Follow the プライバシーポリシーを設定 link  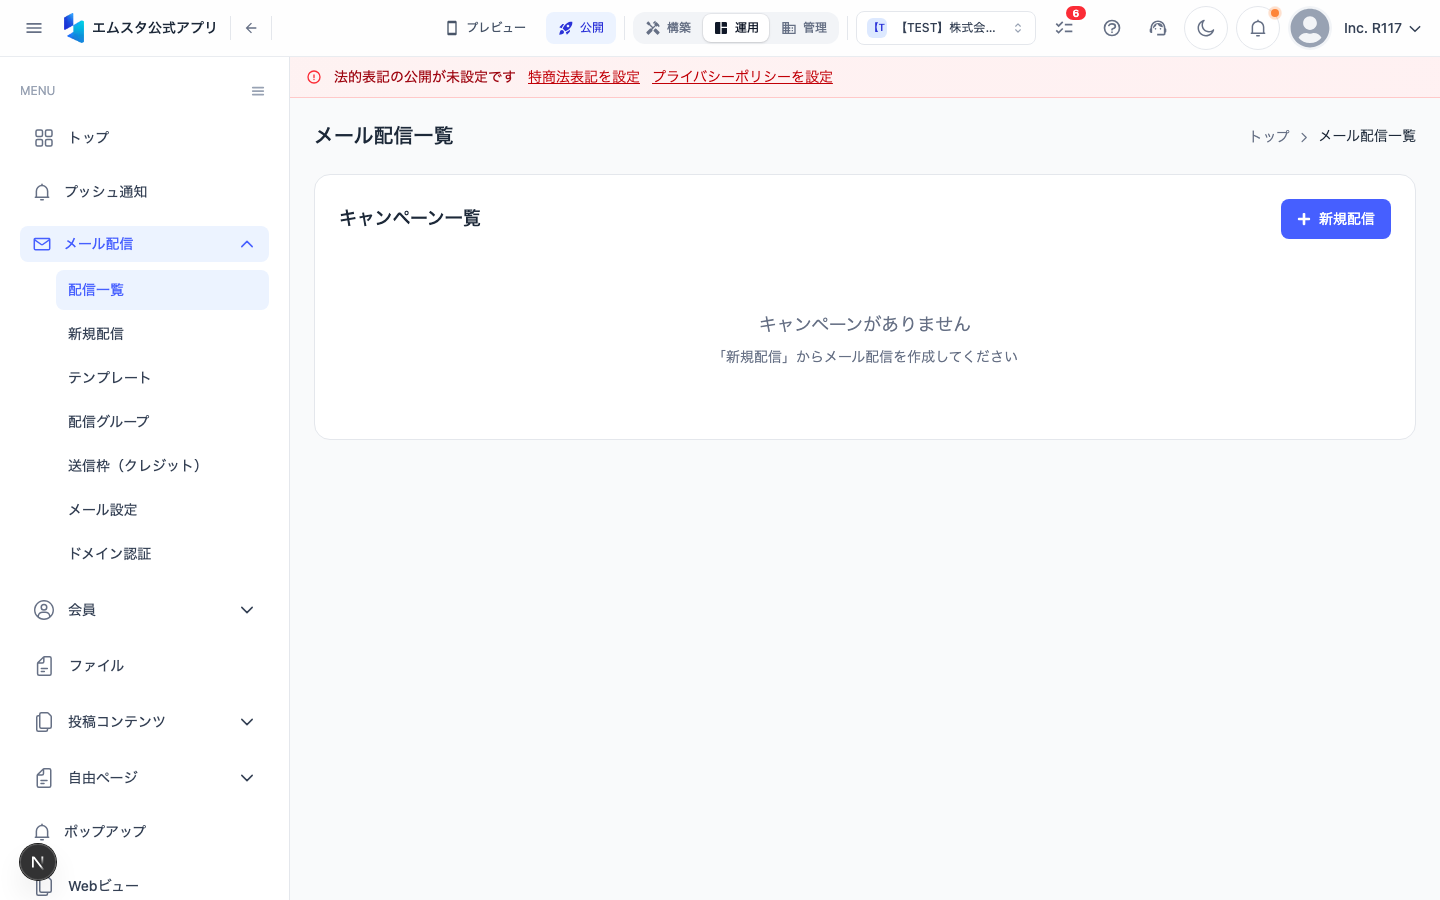tap(742, 77)
